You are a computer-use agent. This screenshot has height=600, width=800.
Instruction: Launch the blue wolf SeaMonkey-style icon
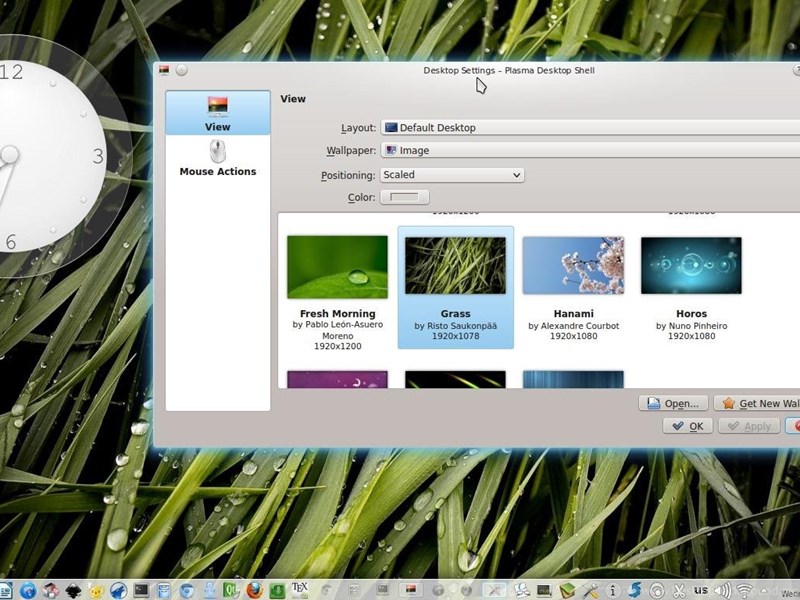119,590
